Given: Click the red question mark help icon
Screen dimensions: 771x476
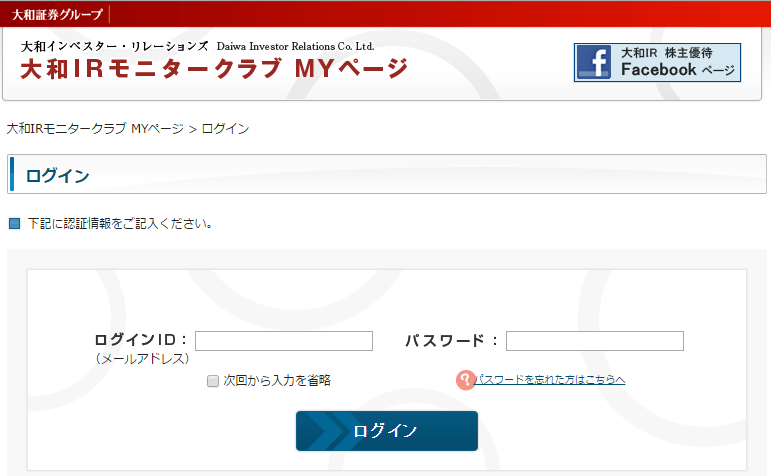Looking at the screenshot, I should [465, 380].
